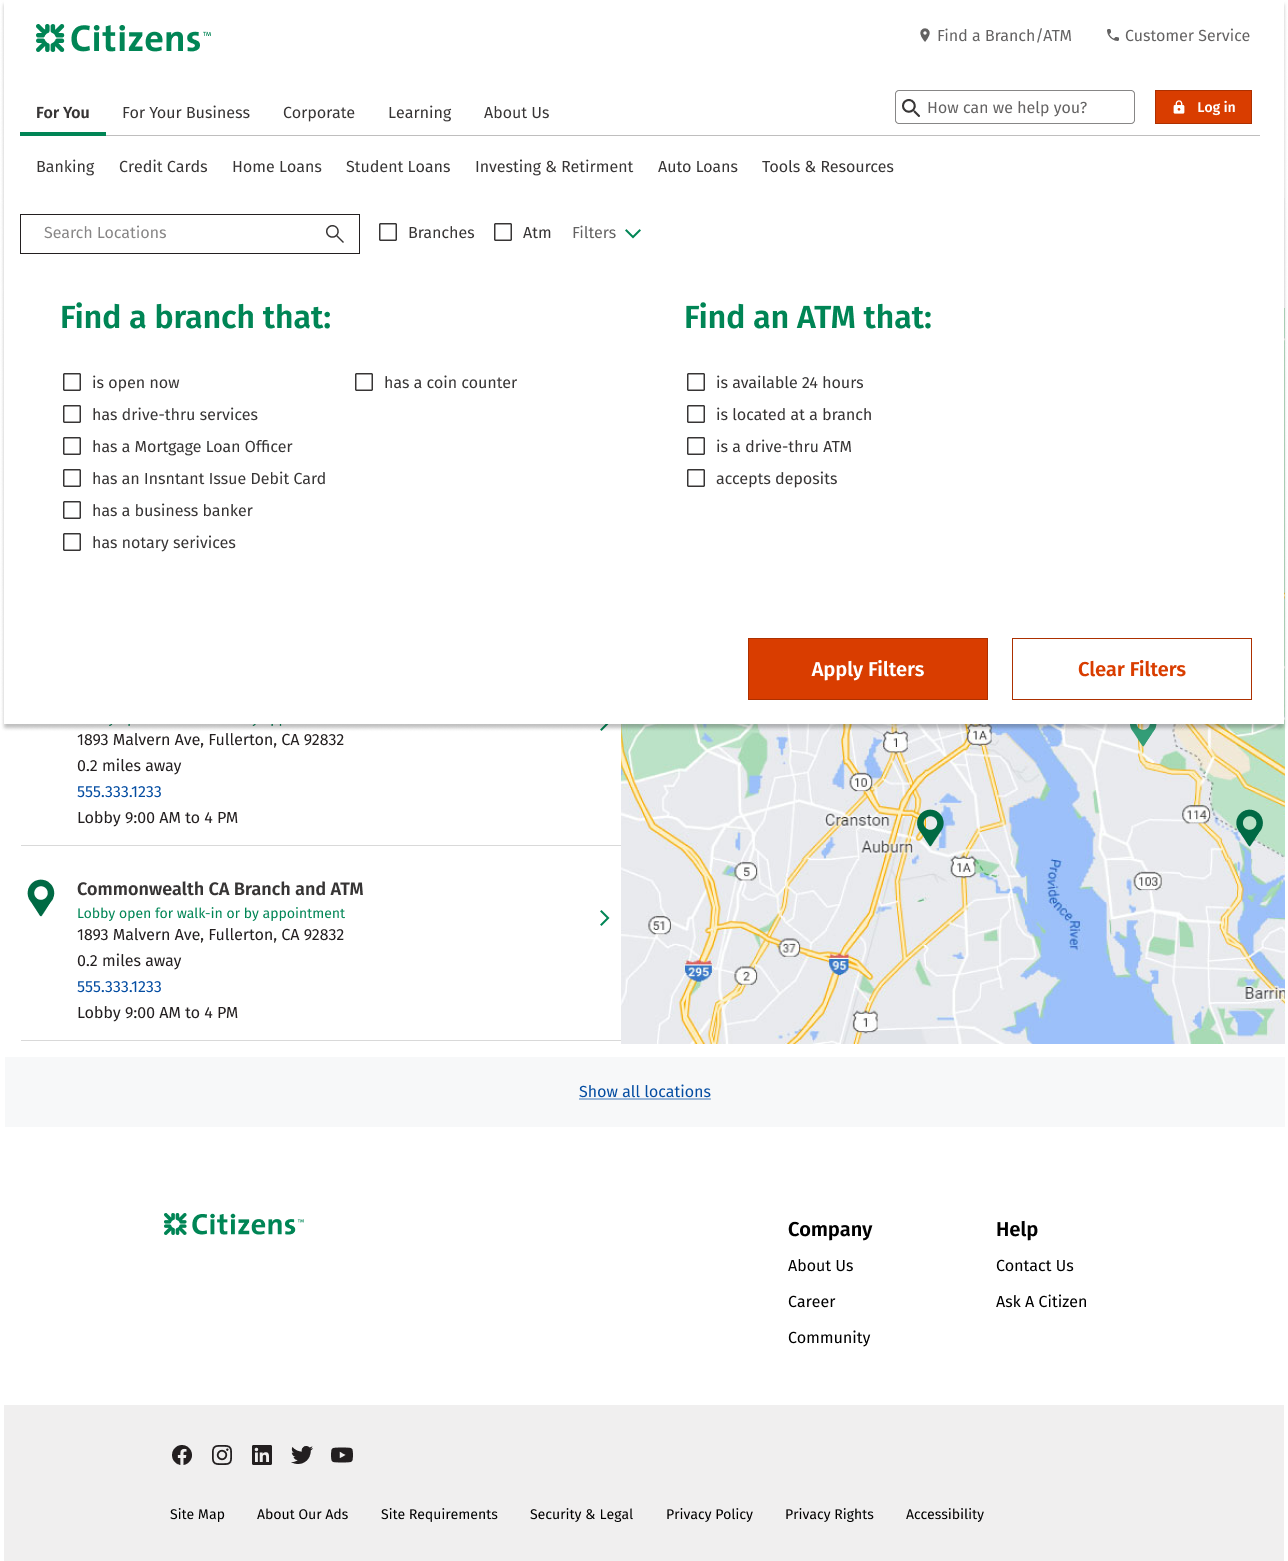Open the Facebook social icon

[x=182, y=1455]
